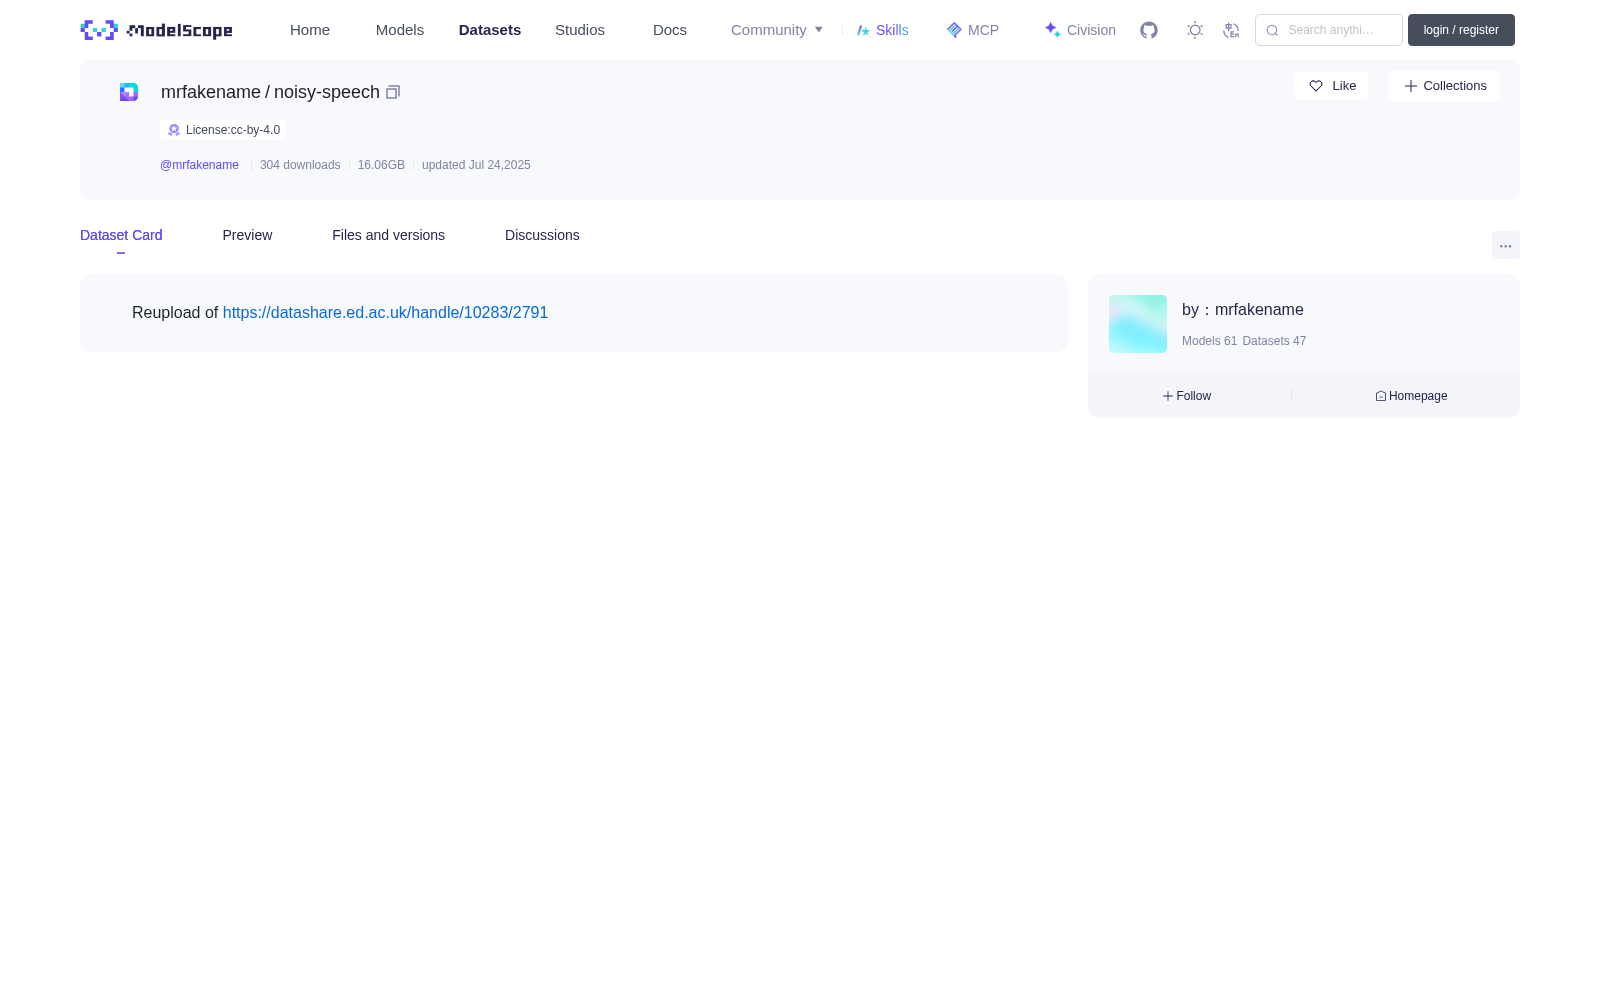Switch to the Preview tab

point(247,235)
